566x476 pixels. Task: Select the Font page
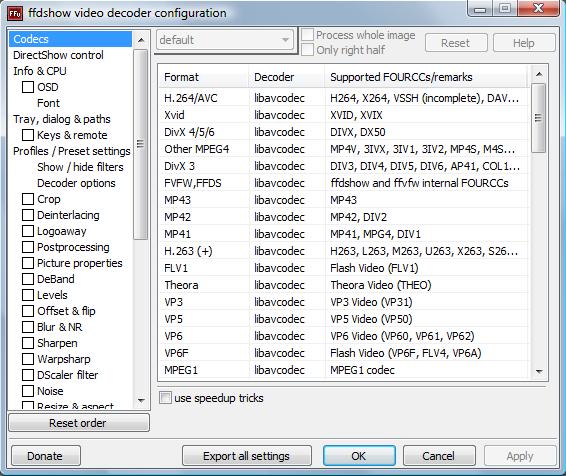[48, 103]
